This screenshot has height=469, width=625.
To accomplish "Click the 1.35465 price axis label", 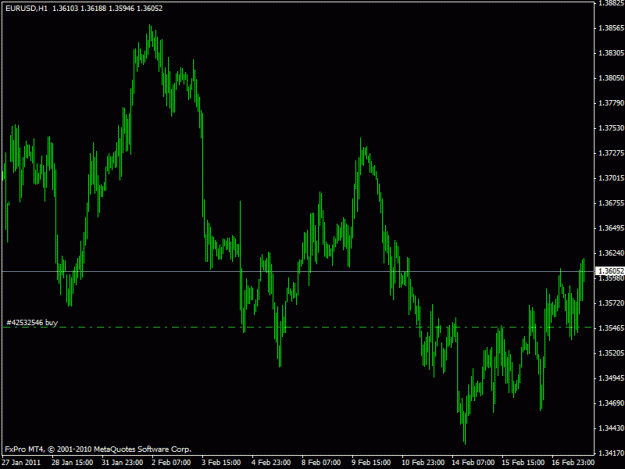I will click(x=611, y=328).
